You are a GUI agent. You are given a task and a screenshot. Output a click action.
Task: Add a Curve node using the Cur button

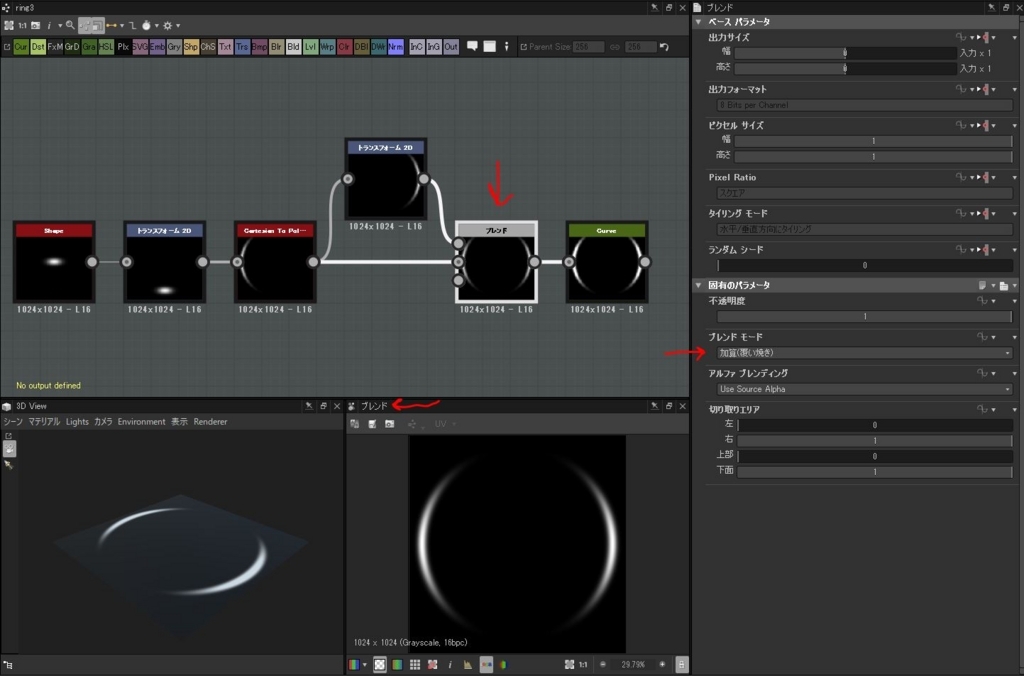tap(21, 47)
